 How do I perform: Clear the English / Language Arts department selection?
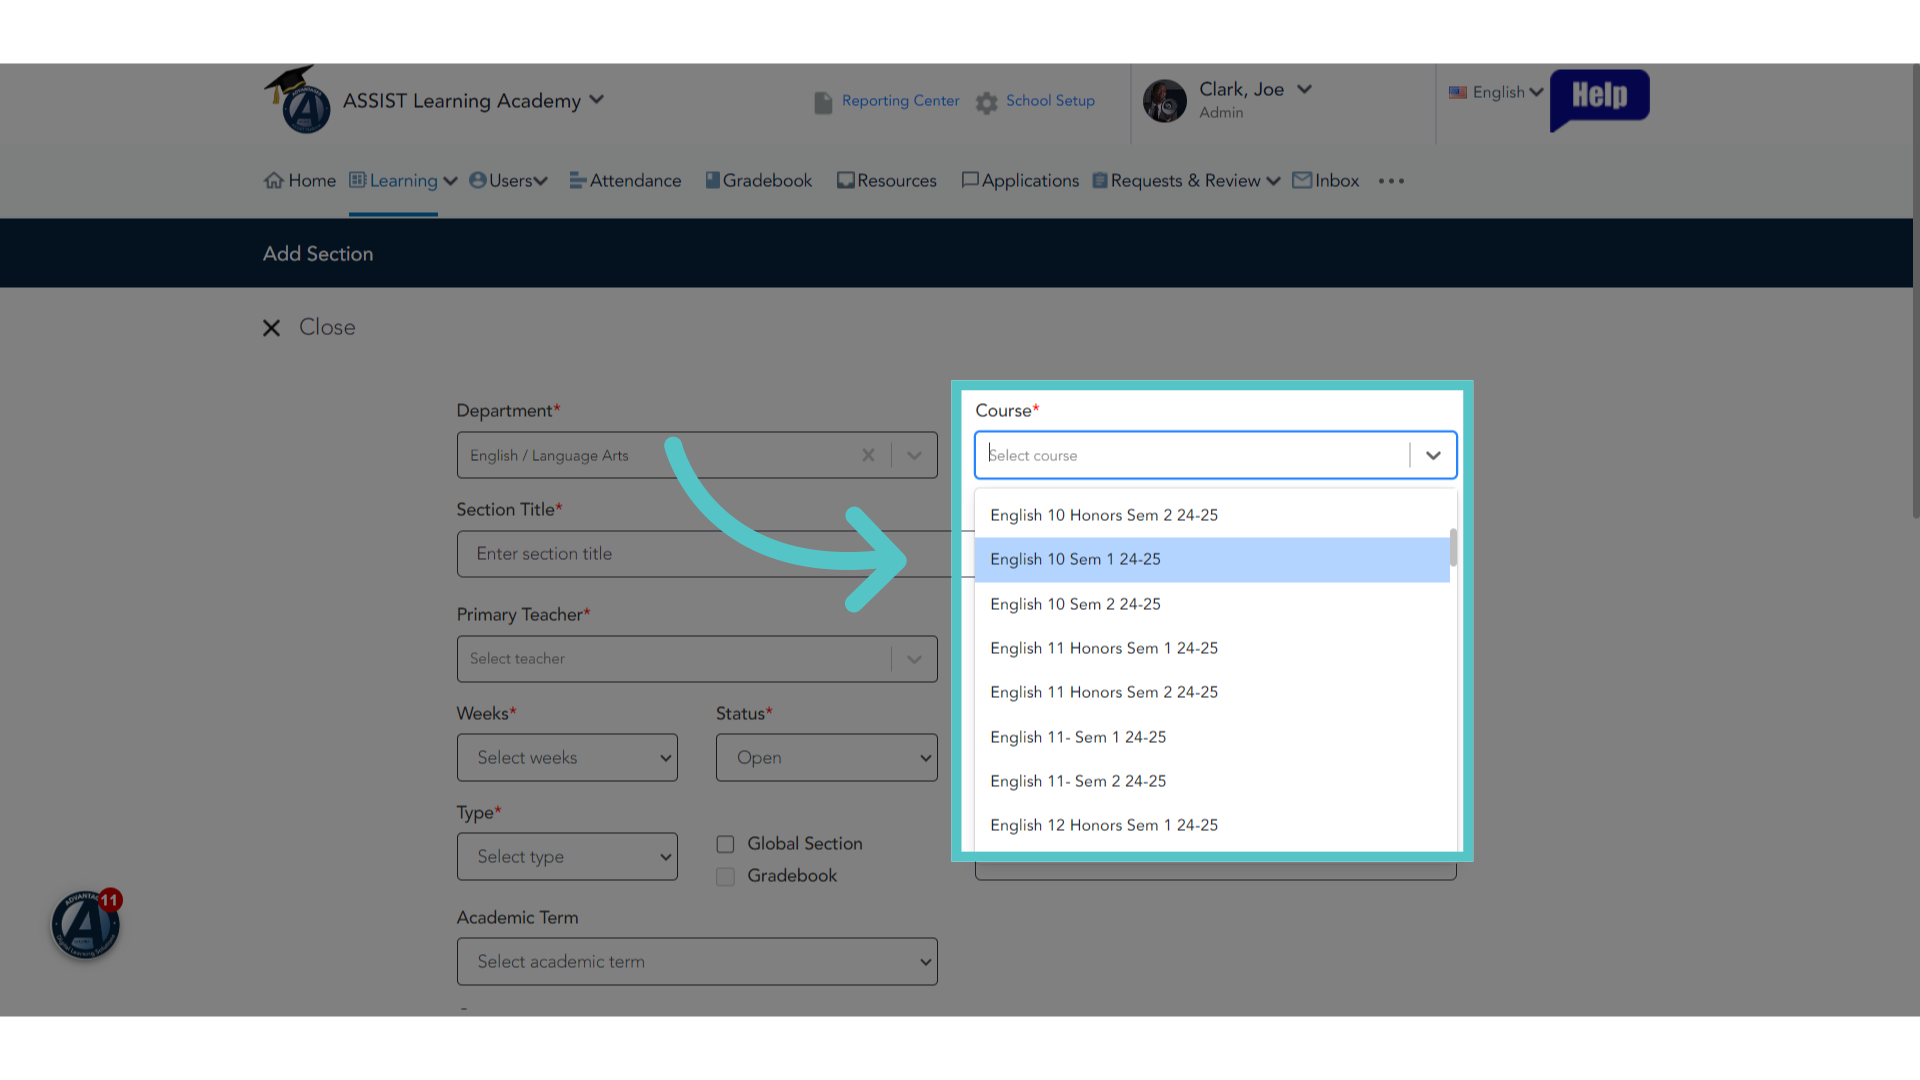pyautogui.click(x=868, y=455)
